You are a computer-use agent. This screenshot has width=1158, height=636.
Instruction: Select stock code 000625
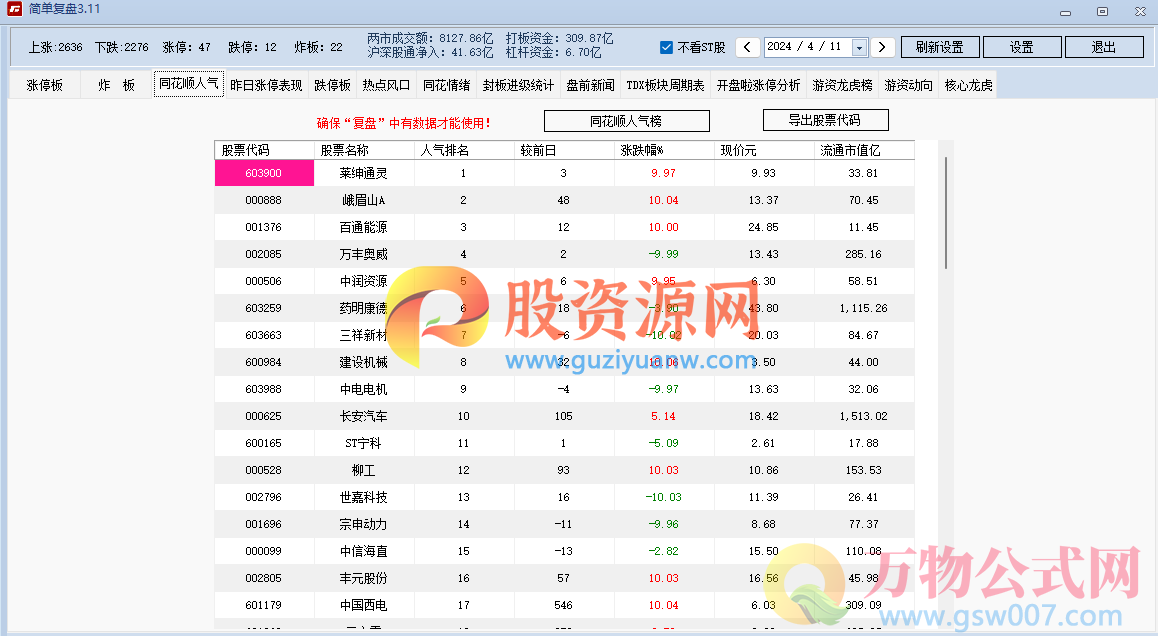(x=264, y=417)
